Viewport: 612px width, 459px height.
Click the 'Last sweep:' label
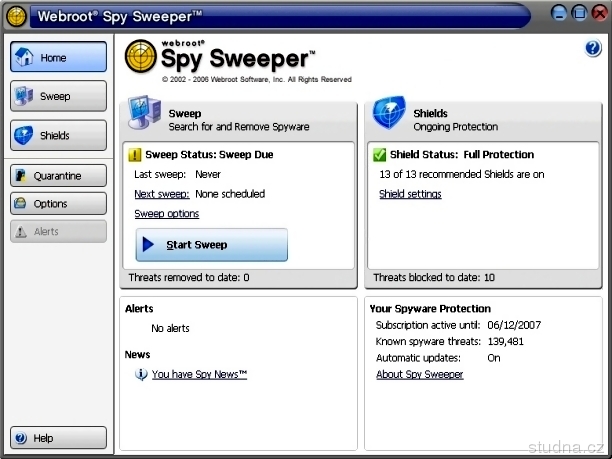[x=160, y=174]
